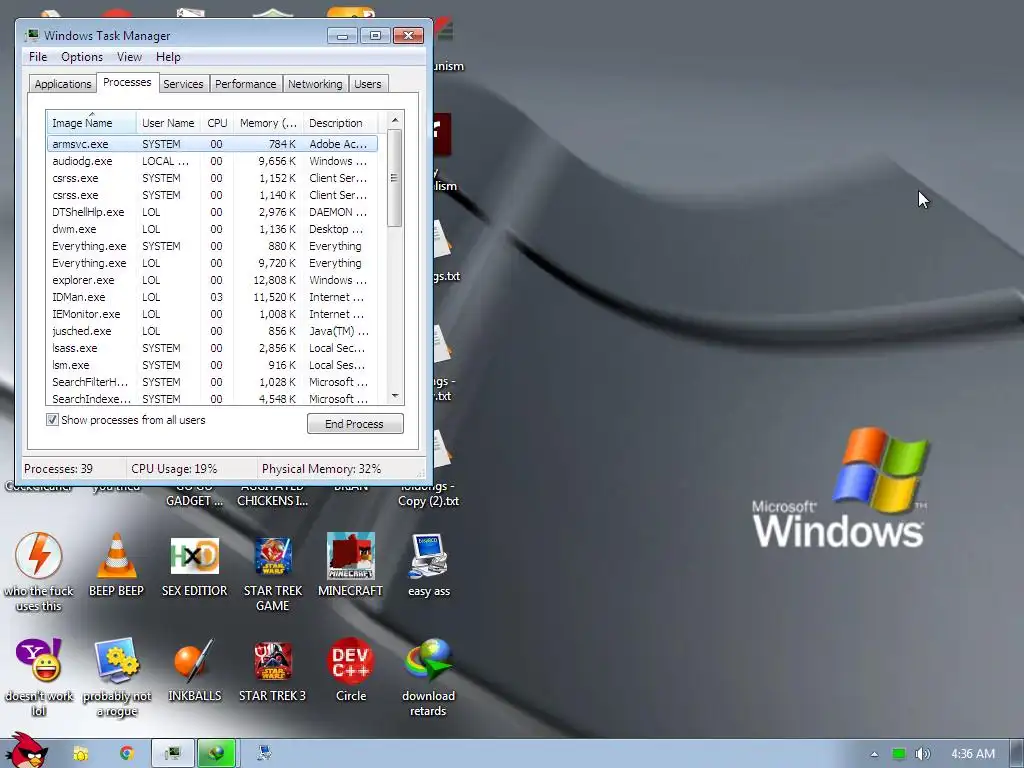Screen dimensions: 1024x768
Task: Select the armsvc.exe process
Action: [212, 144]
